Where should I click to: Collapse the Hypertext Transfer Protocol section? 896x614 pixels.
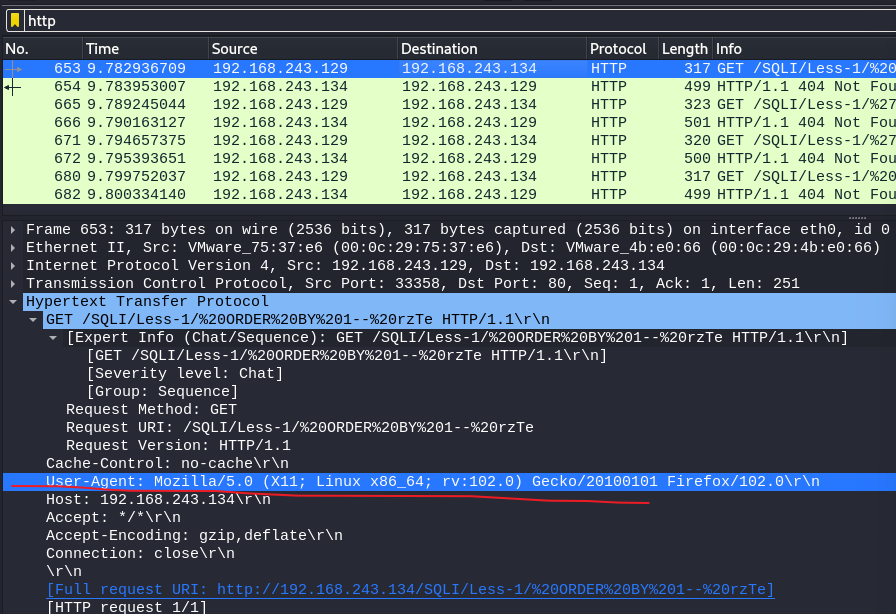coord(13,301)
